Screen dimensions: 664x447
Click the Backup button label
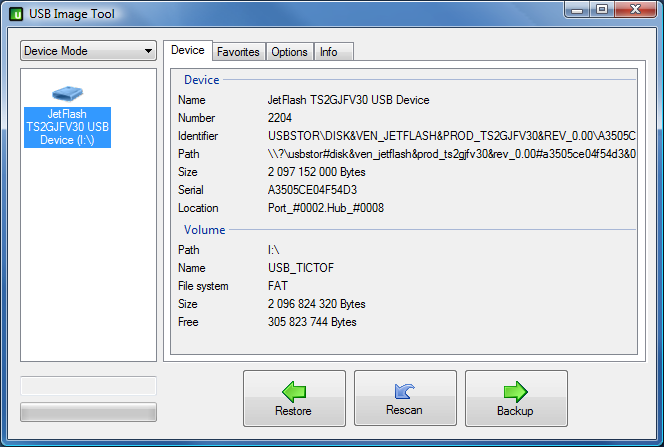[x=515, y=411]
